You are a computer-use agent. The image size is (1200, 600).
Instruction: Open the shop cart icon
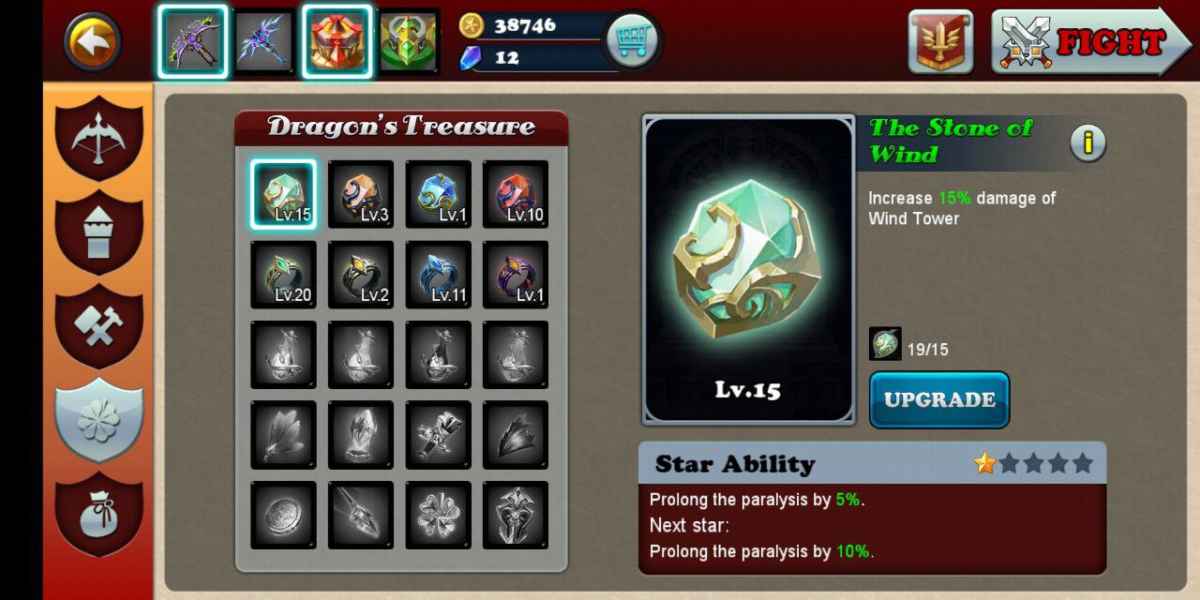tap(632, 42)
